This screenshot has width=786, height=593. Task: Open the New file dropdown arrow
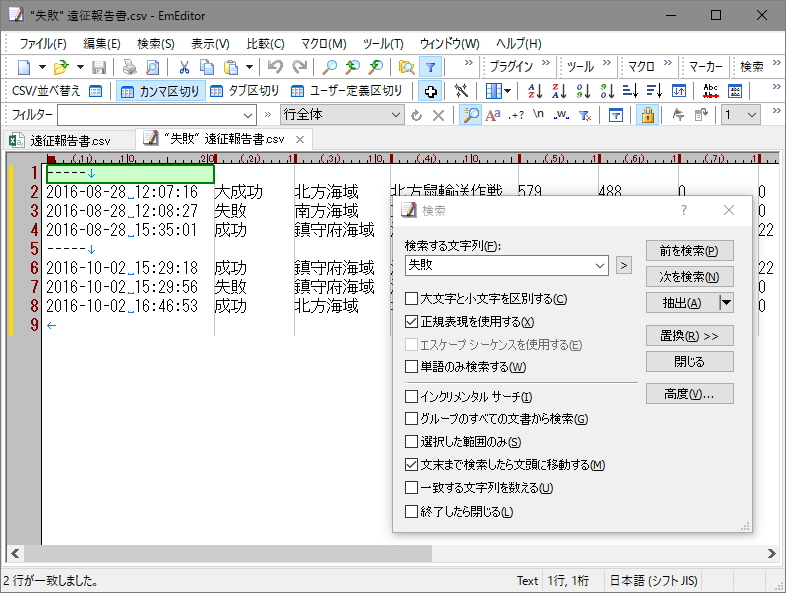42,67
